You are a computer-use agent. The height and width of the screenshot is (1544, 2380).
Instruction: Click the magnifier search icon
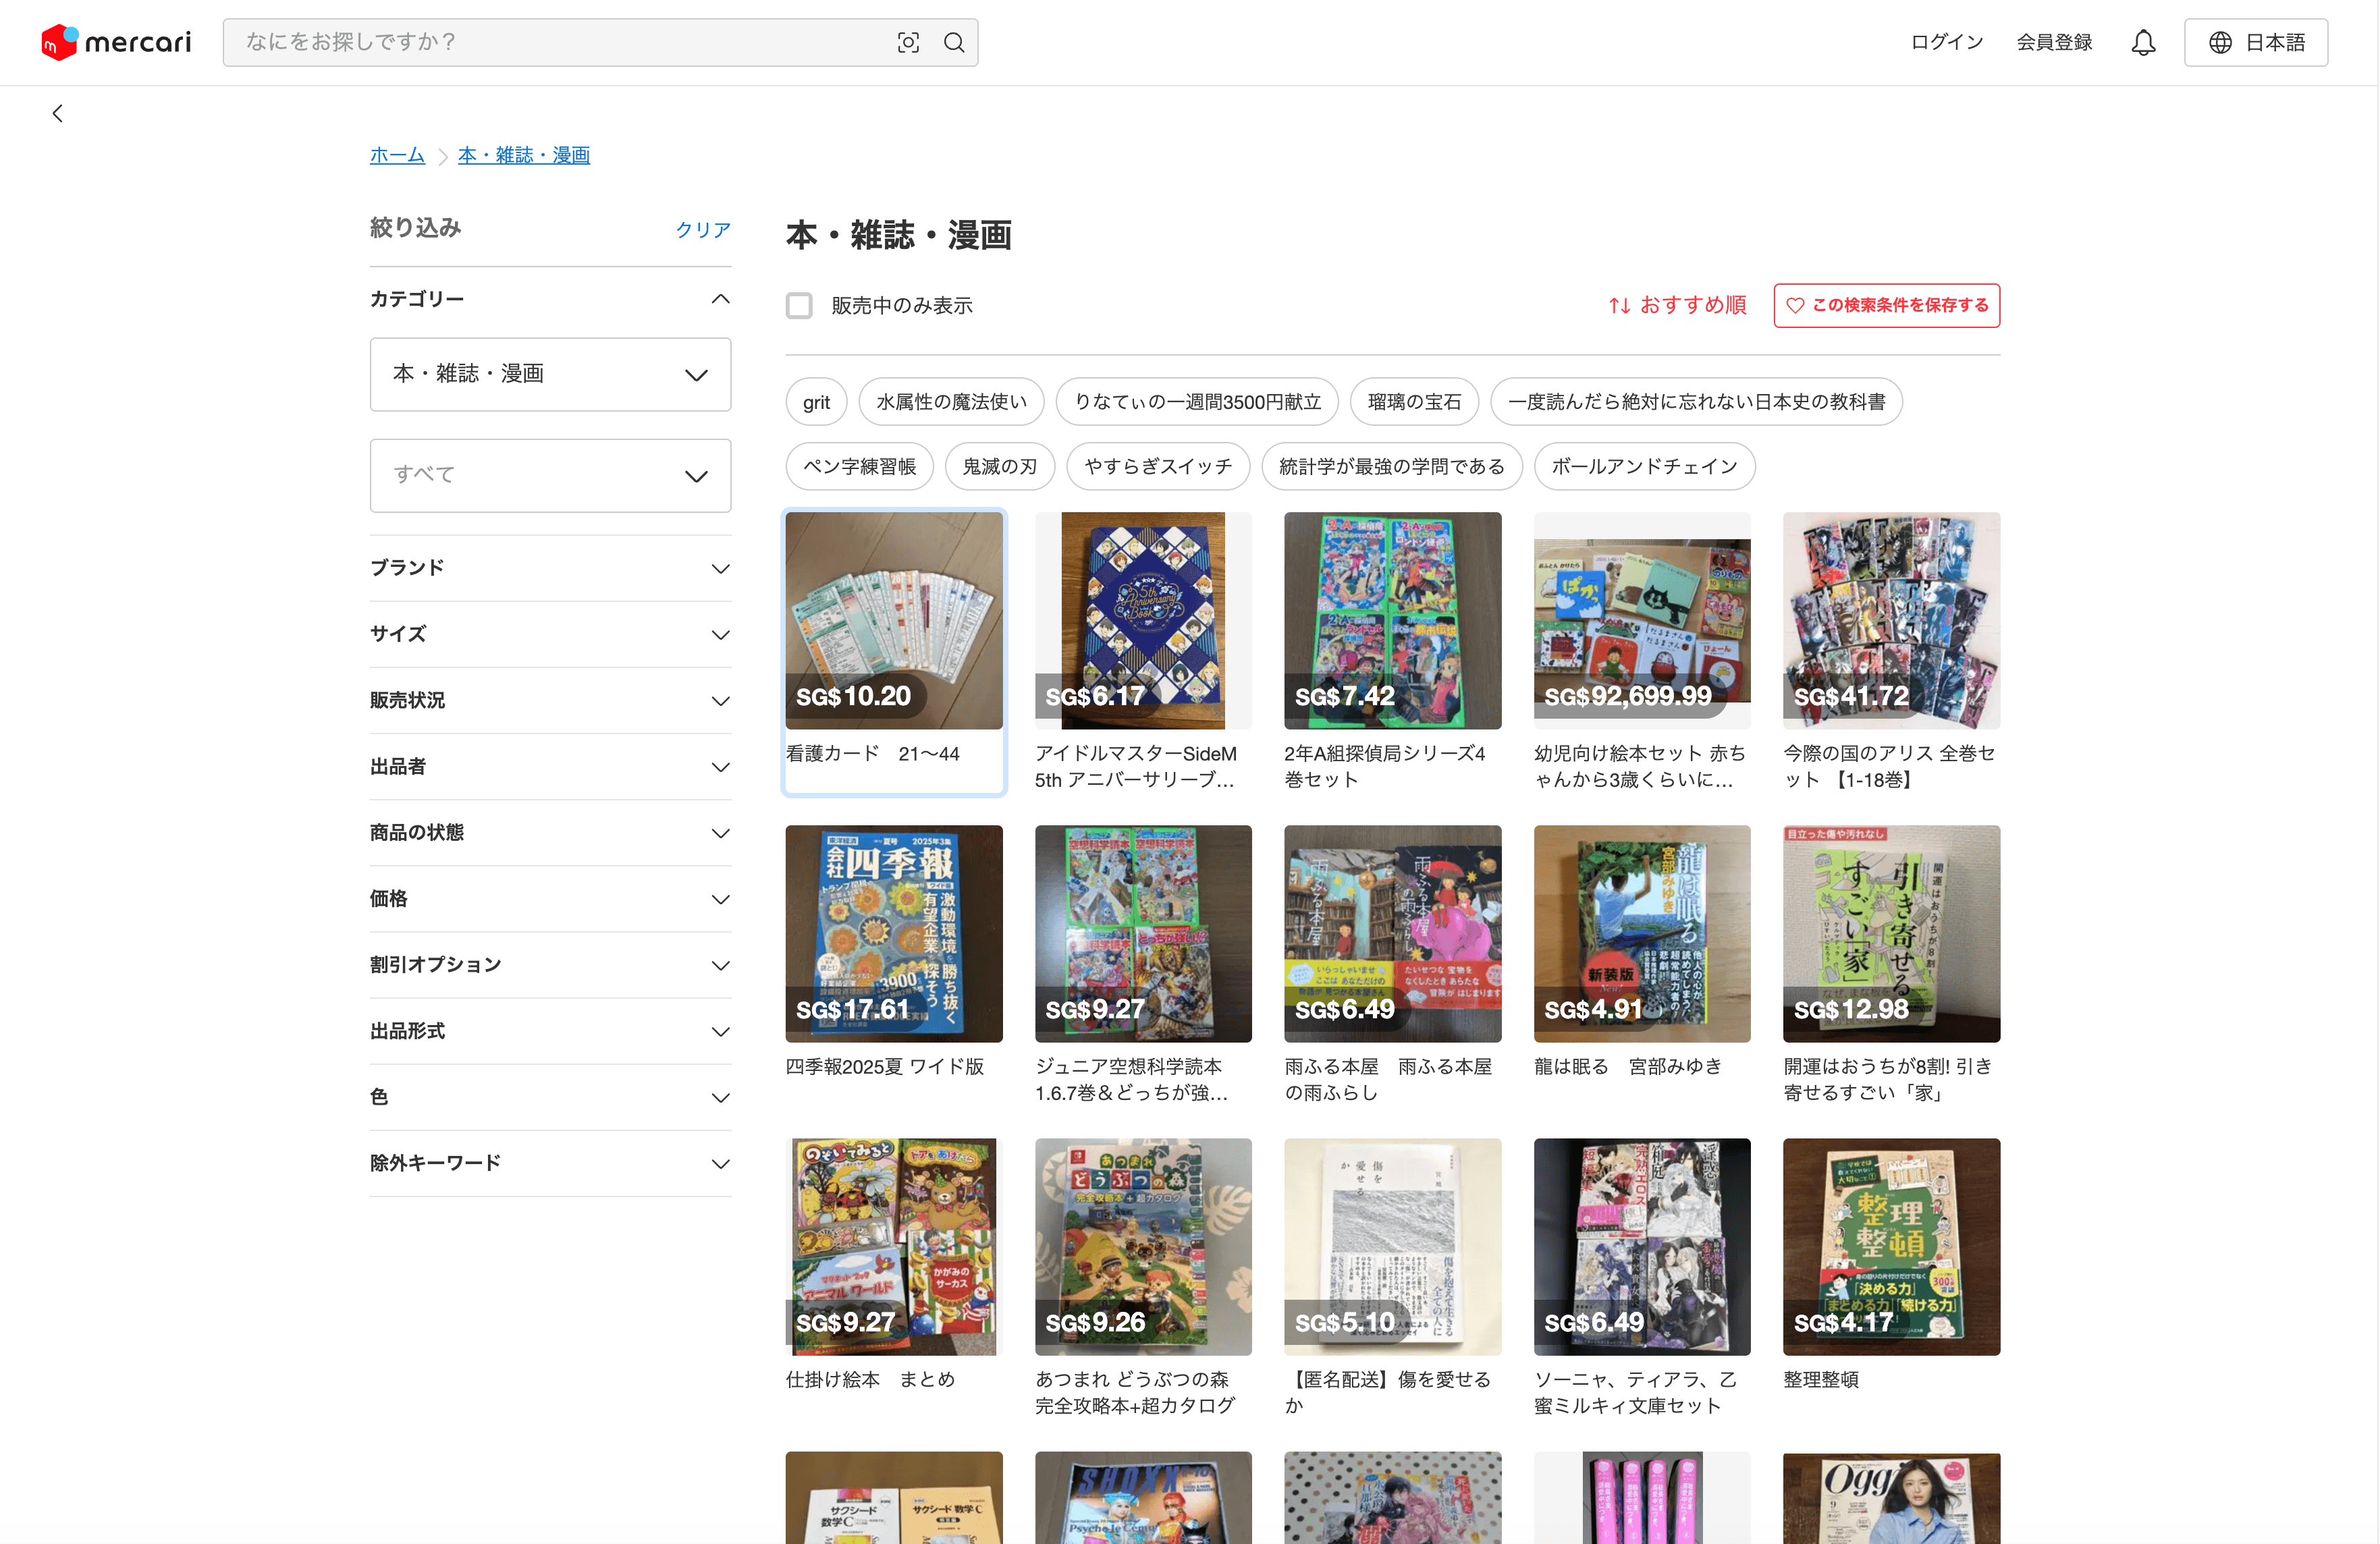point(954,42)
